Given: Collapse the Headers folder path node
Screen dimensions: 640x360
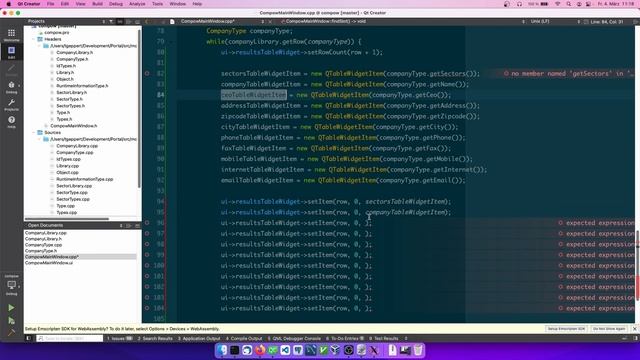Looking at the screenshot, I should (40, 46).
